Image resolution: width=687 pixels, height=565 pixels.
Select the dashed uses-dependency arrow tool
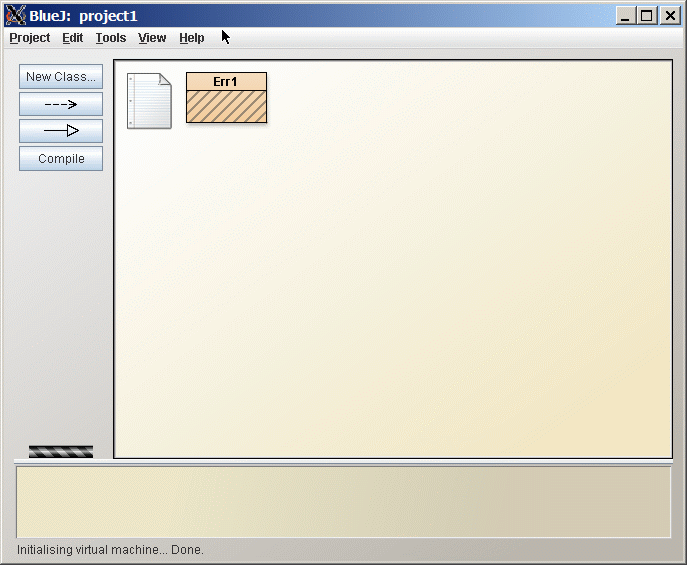(61, 104)
